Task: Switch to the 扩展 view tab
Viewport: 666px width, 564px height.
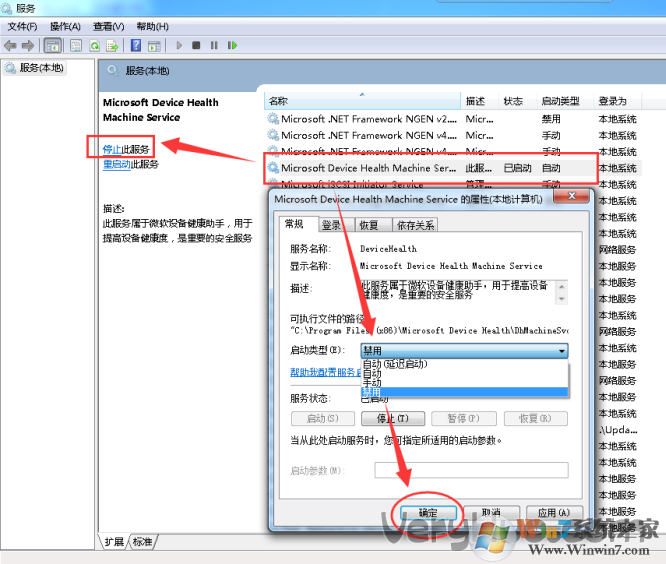Action: (x=114, y=541)
